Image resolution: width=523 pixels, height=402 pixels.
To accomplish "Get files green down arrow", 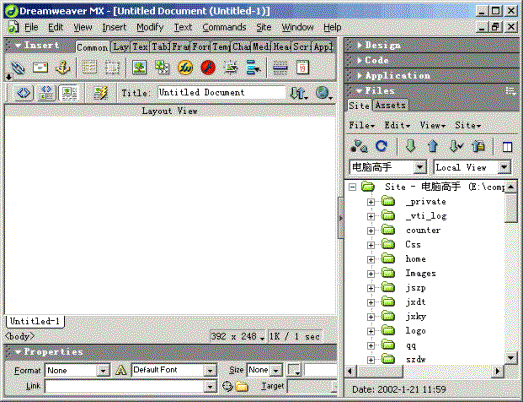I will 411,146.
